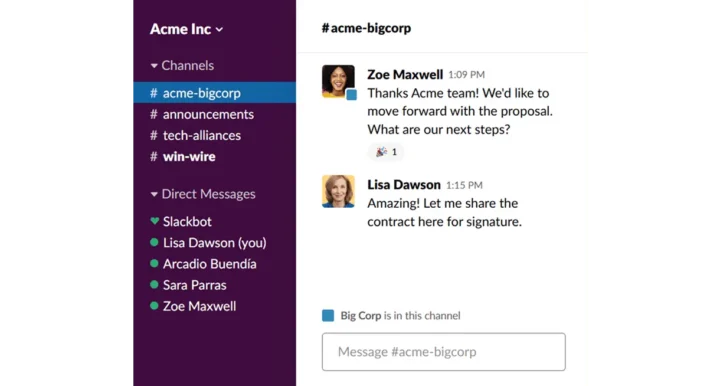The width and height of the screenshot is (720, 386).
Task: Click the Zoe Maxwell name in message
Action: [x=405, y=74]
